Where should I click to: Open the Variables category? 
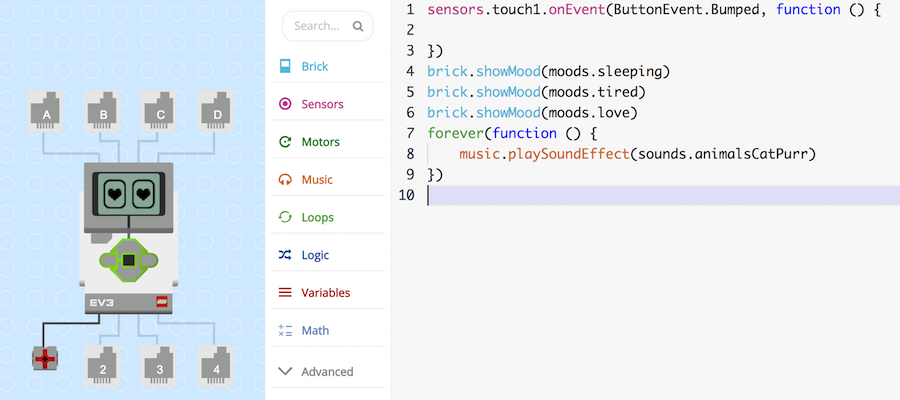[328, 293]
